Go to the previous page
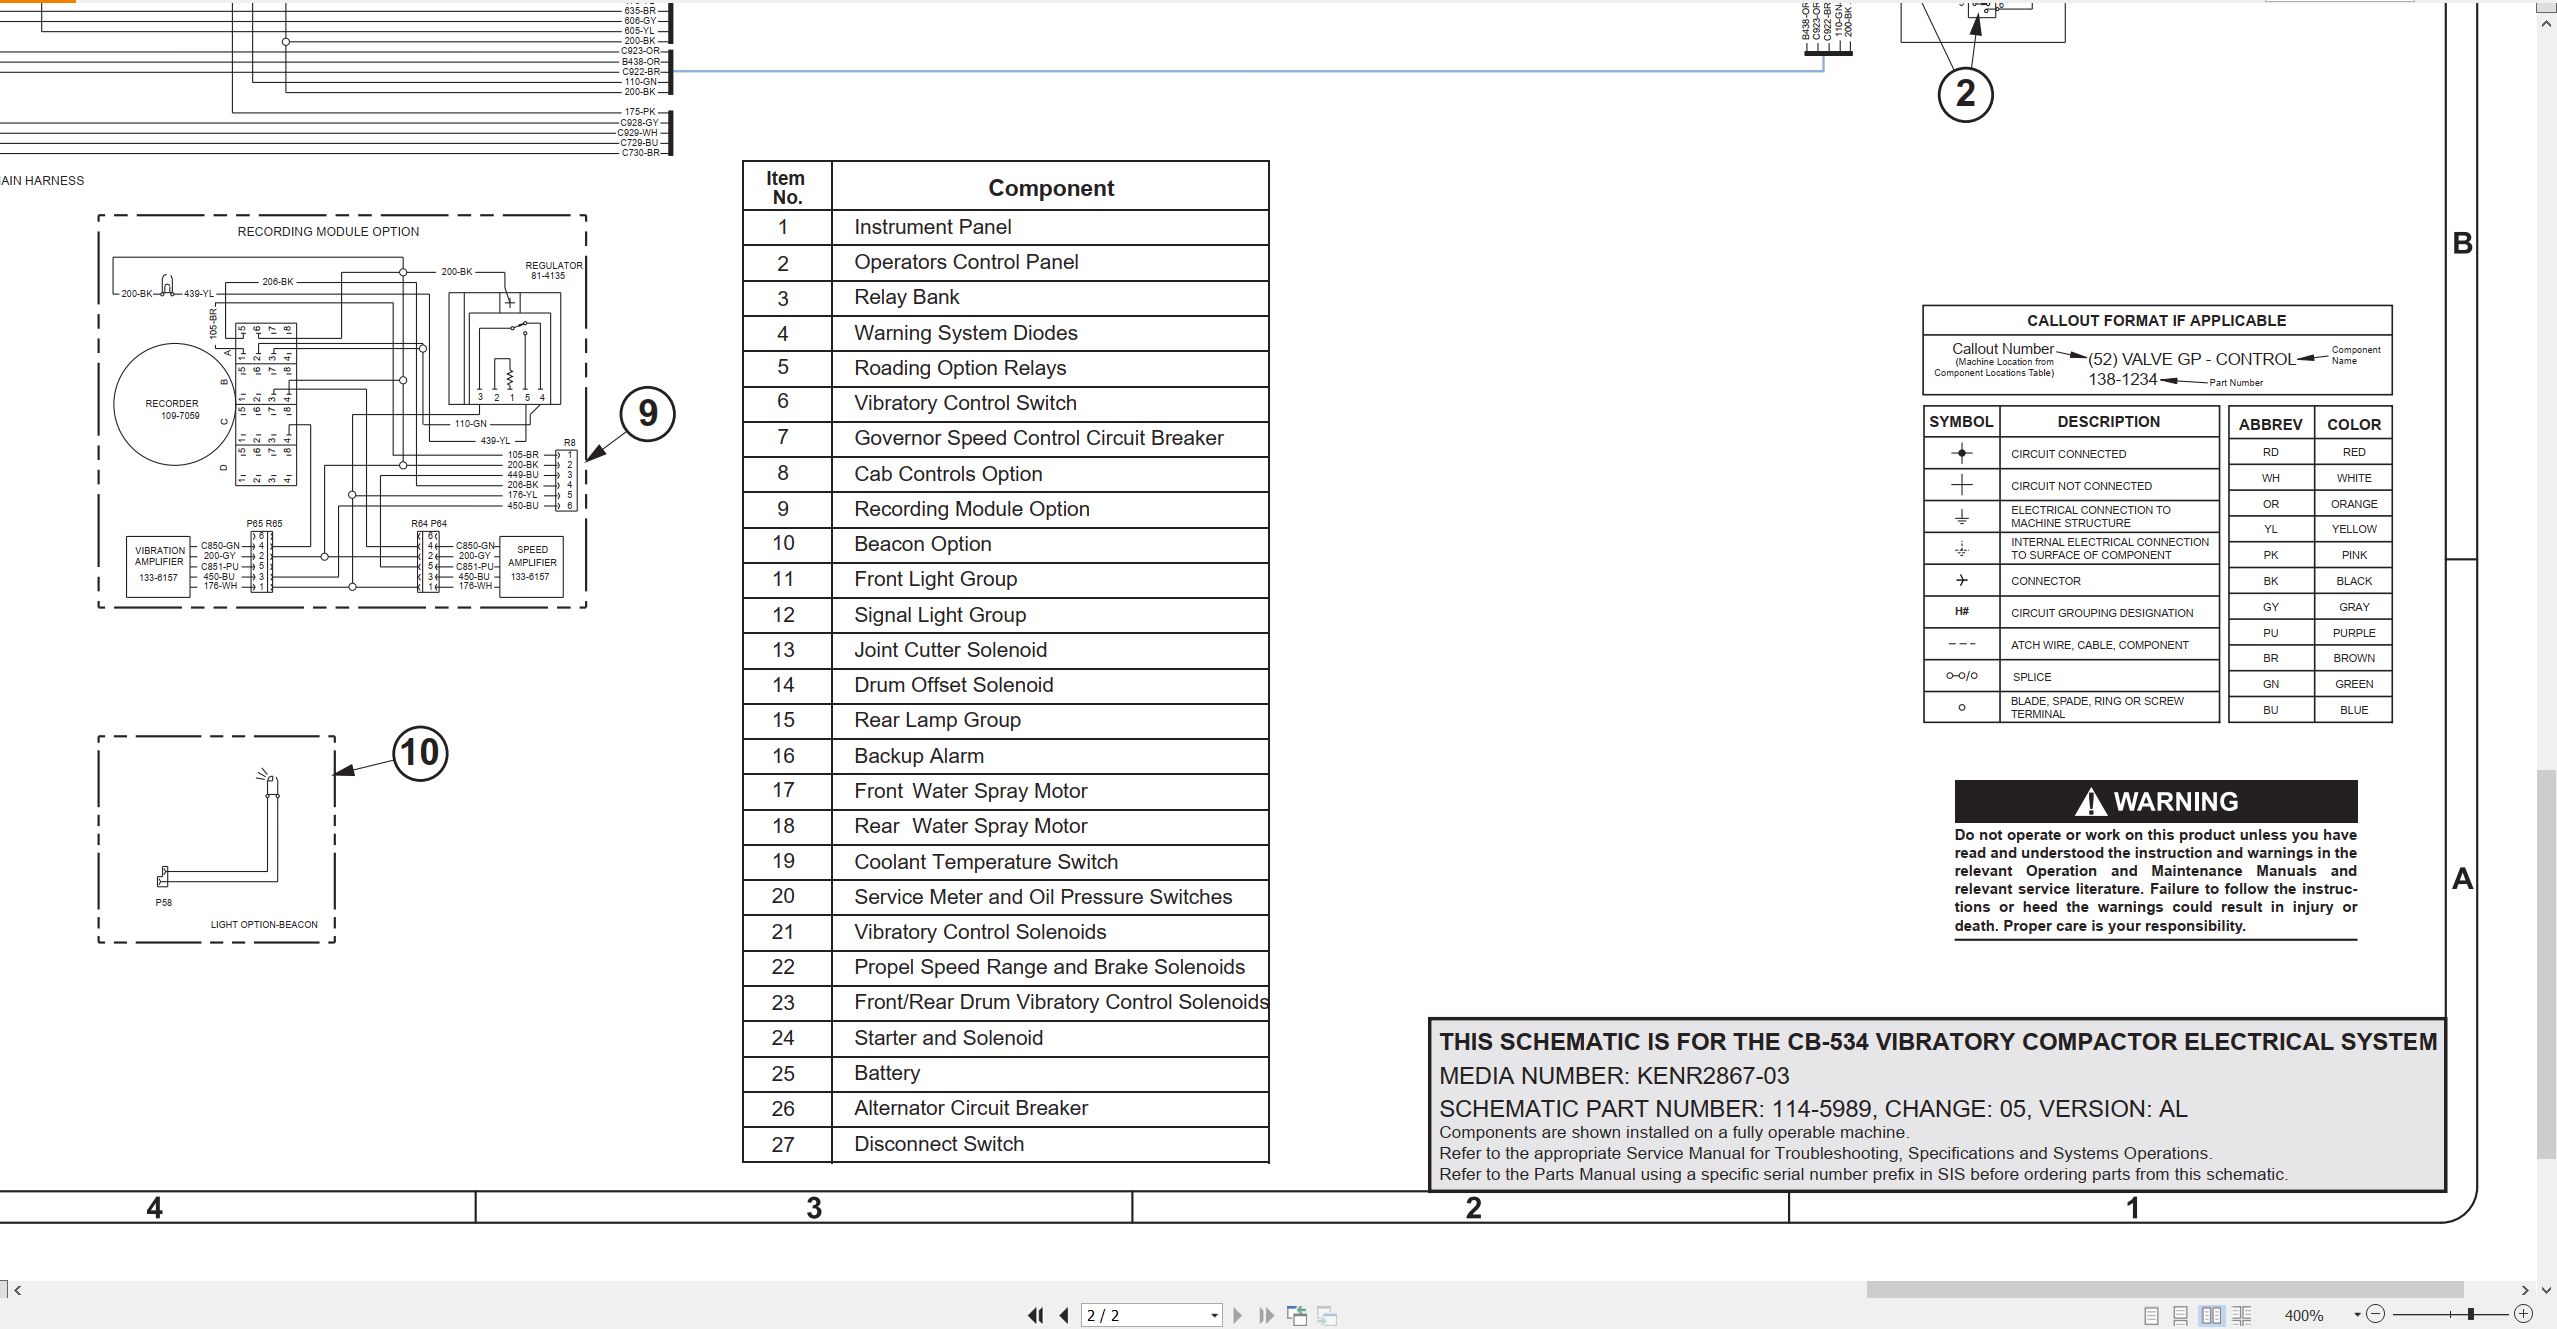The image size is (2557, 1329). [x=1064, y=1315]
